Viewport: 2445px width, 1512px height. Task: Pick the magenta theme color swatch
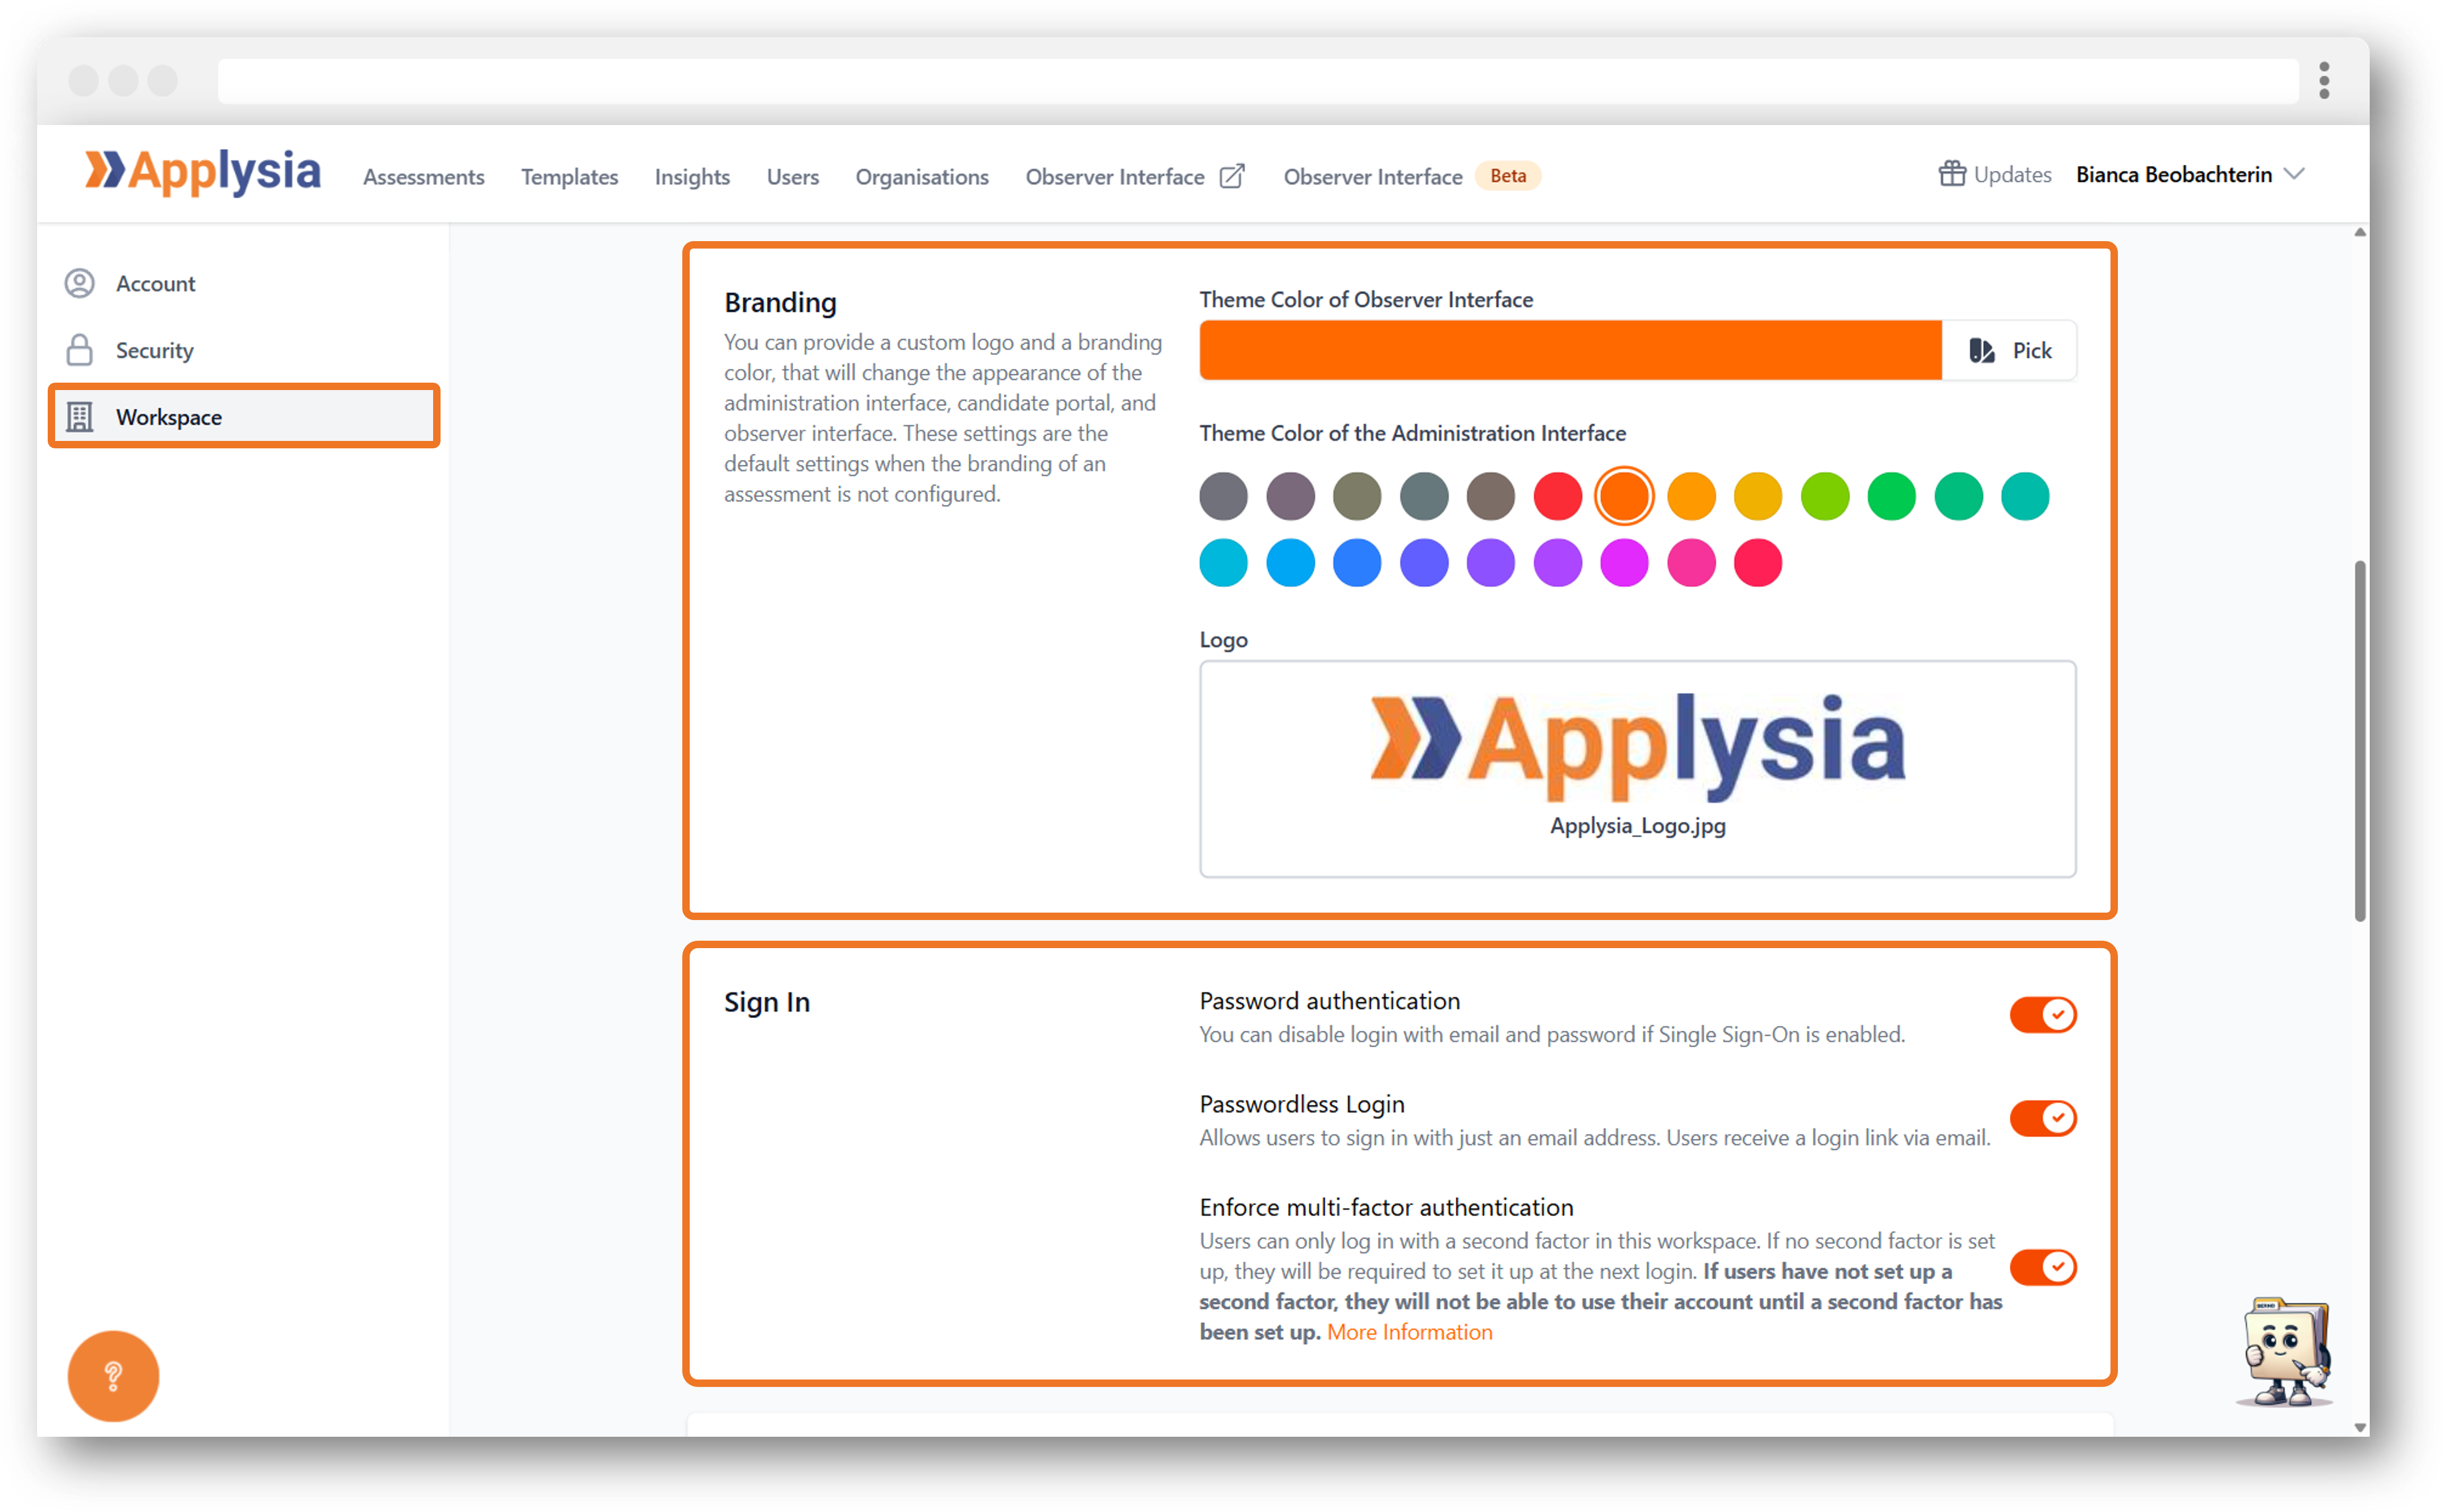(x=1624, y=563)
